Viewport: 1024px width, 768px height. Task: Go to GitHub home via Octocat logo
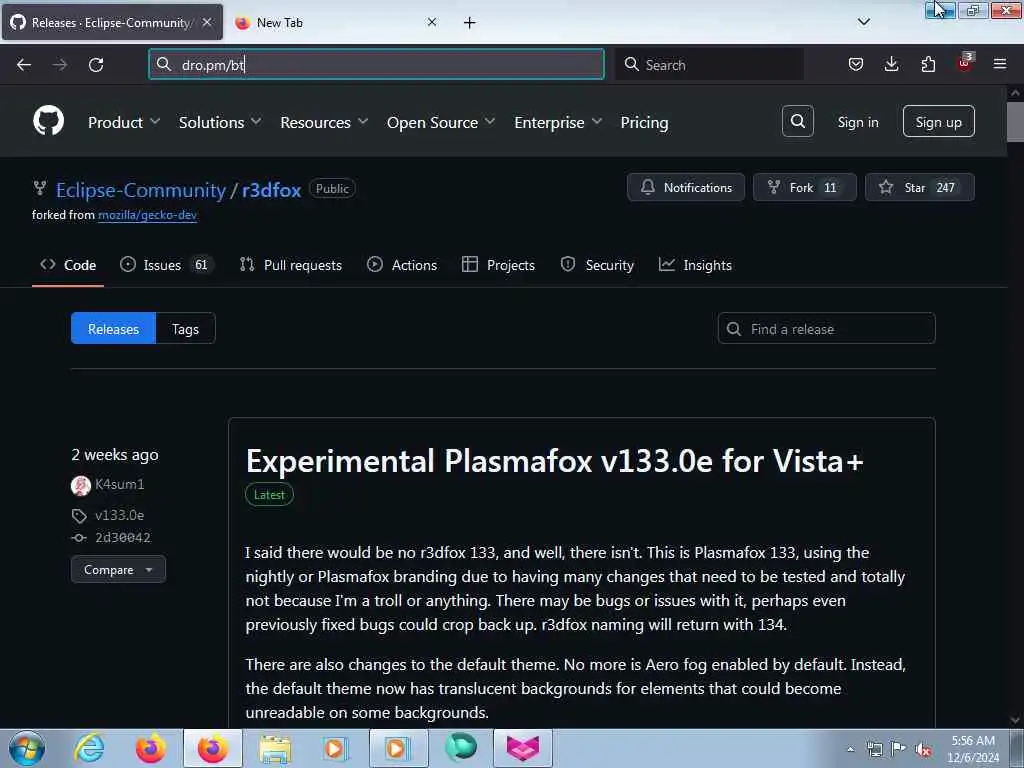pyautogui.click(x=48, y=121)
